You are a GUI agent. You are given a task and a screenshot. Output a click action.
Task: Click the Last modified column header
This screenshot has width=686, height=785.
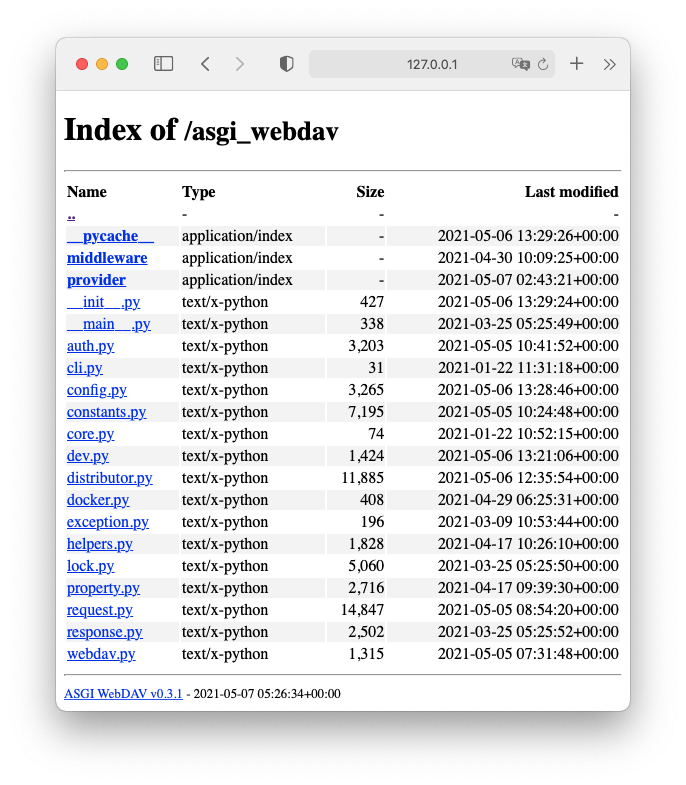pyautogui.click(x=571, y=192)
